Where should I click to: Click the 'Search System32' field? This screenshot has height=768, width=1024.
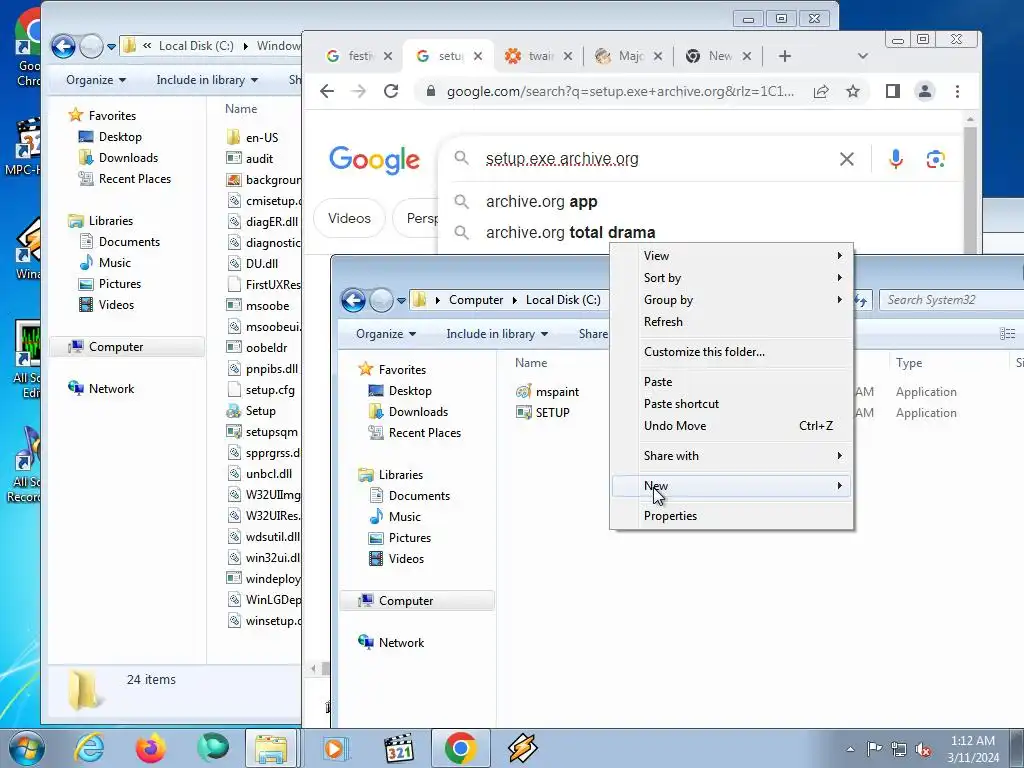pos(950,300)
